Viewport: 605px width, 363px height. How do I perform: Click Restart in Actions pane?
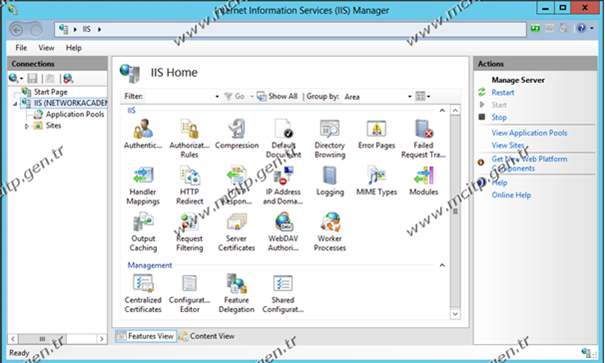pos(503,93)
